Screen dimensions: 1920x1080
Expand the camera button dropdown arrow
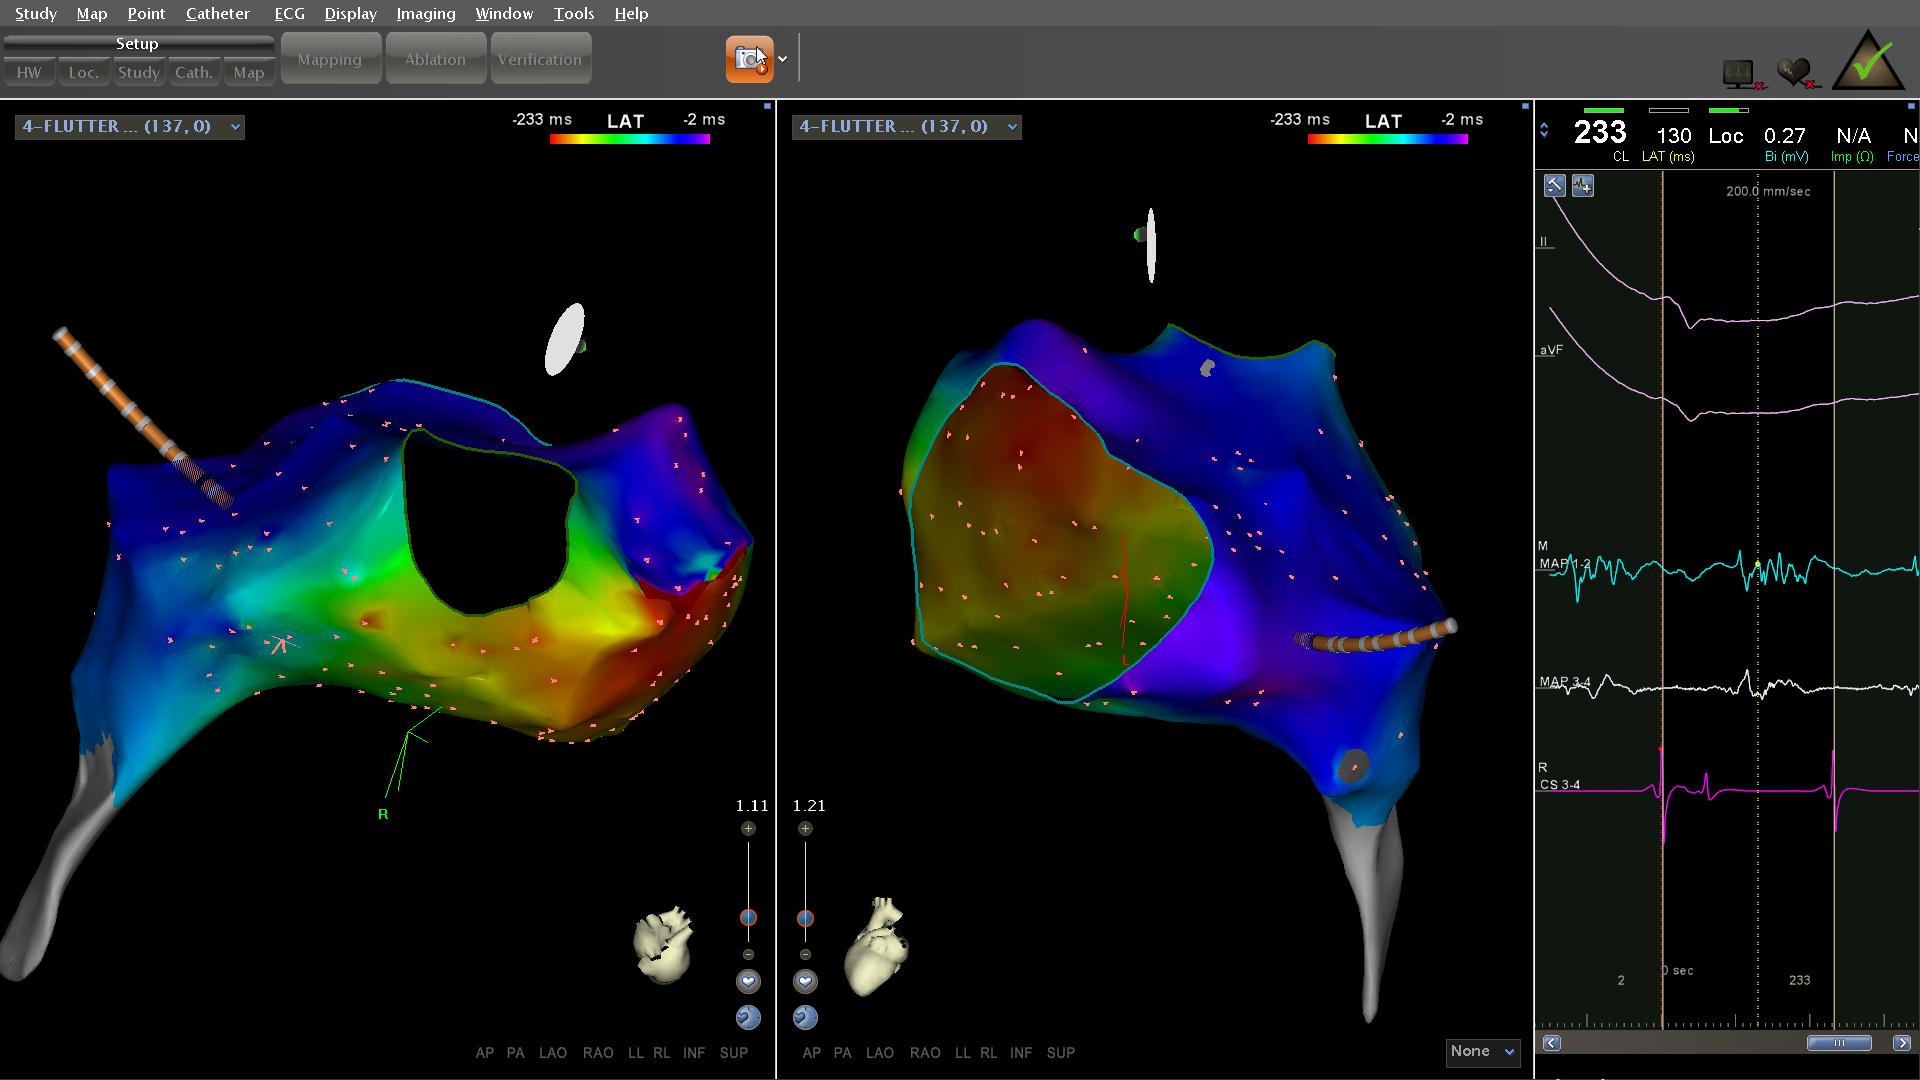(x=783, y=59)
